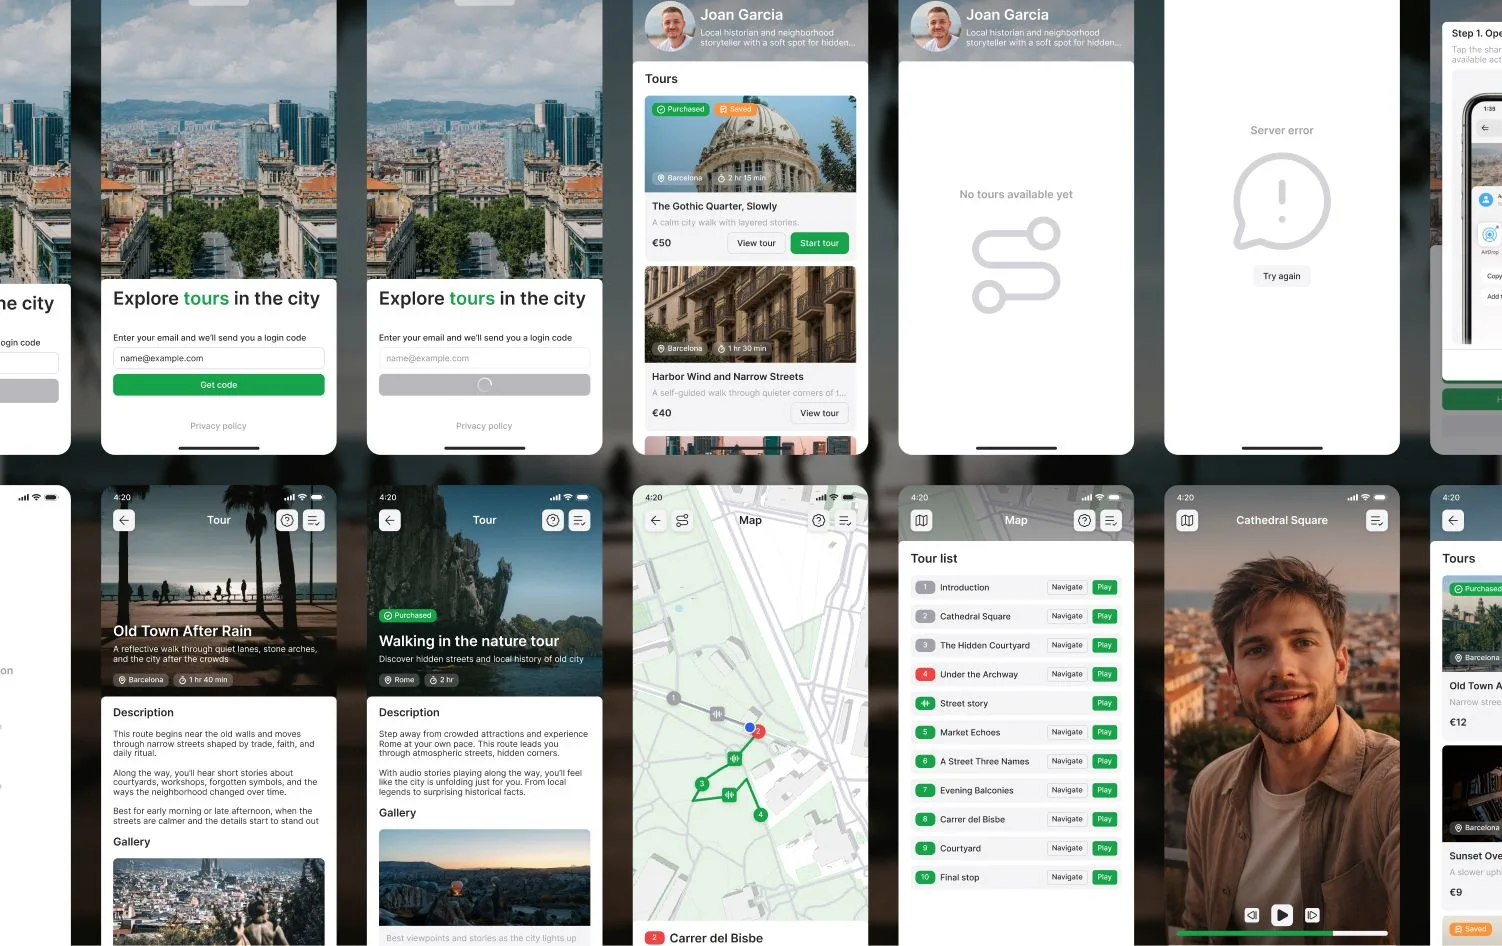Screen dimensions: 1502x946
Task: Tap back arrow on Walking in the nature tour
Action: click(x=390, y=520)
